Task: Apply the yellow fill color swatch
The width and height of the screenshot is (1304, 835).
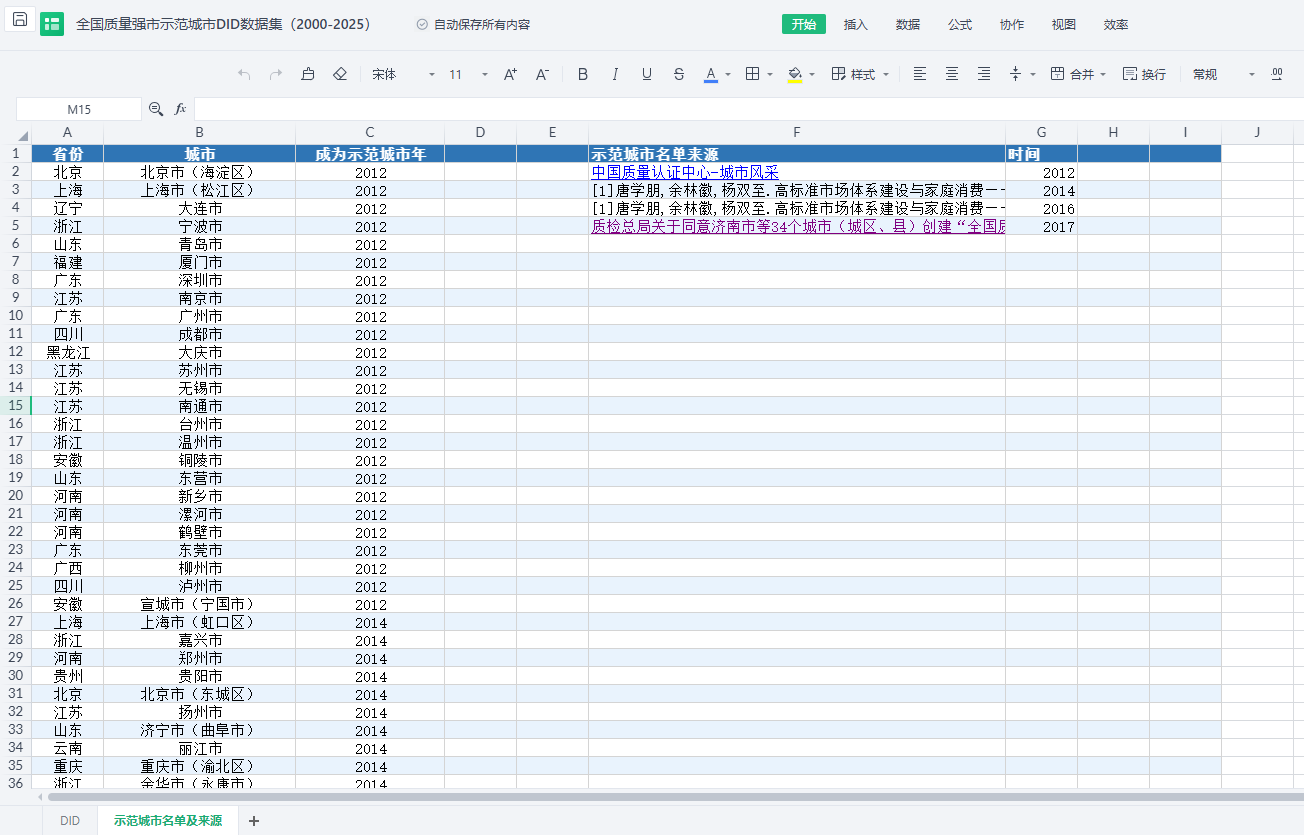Action: 795,74
